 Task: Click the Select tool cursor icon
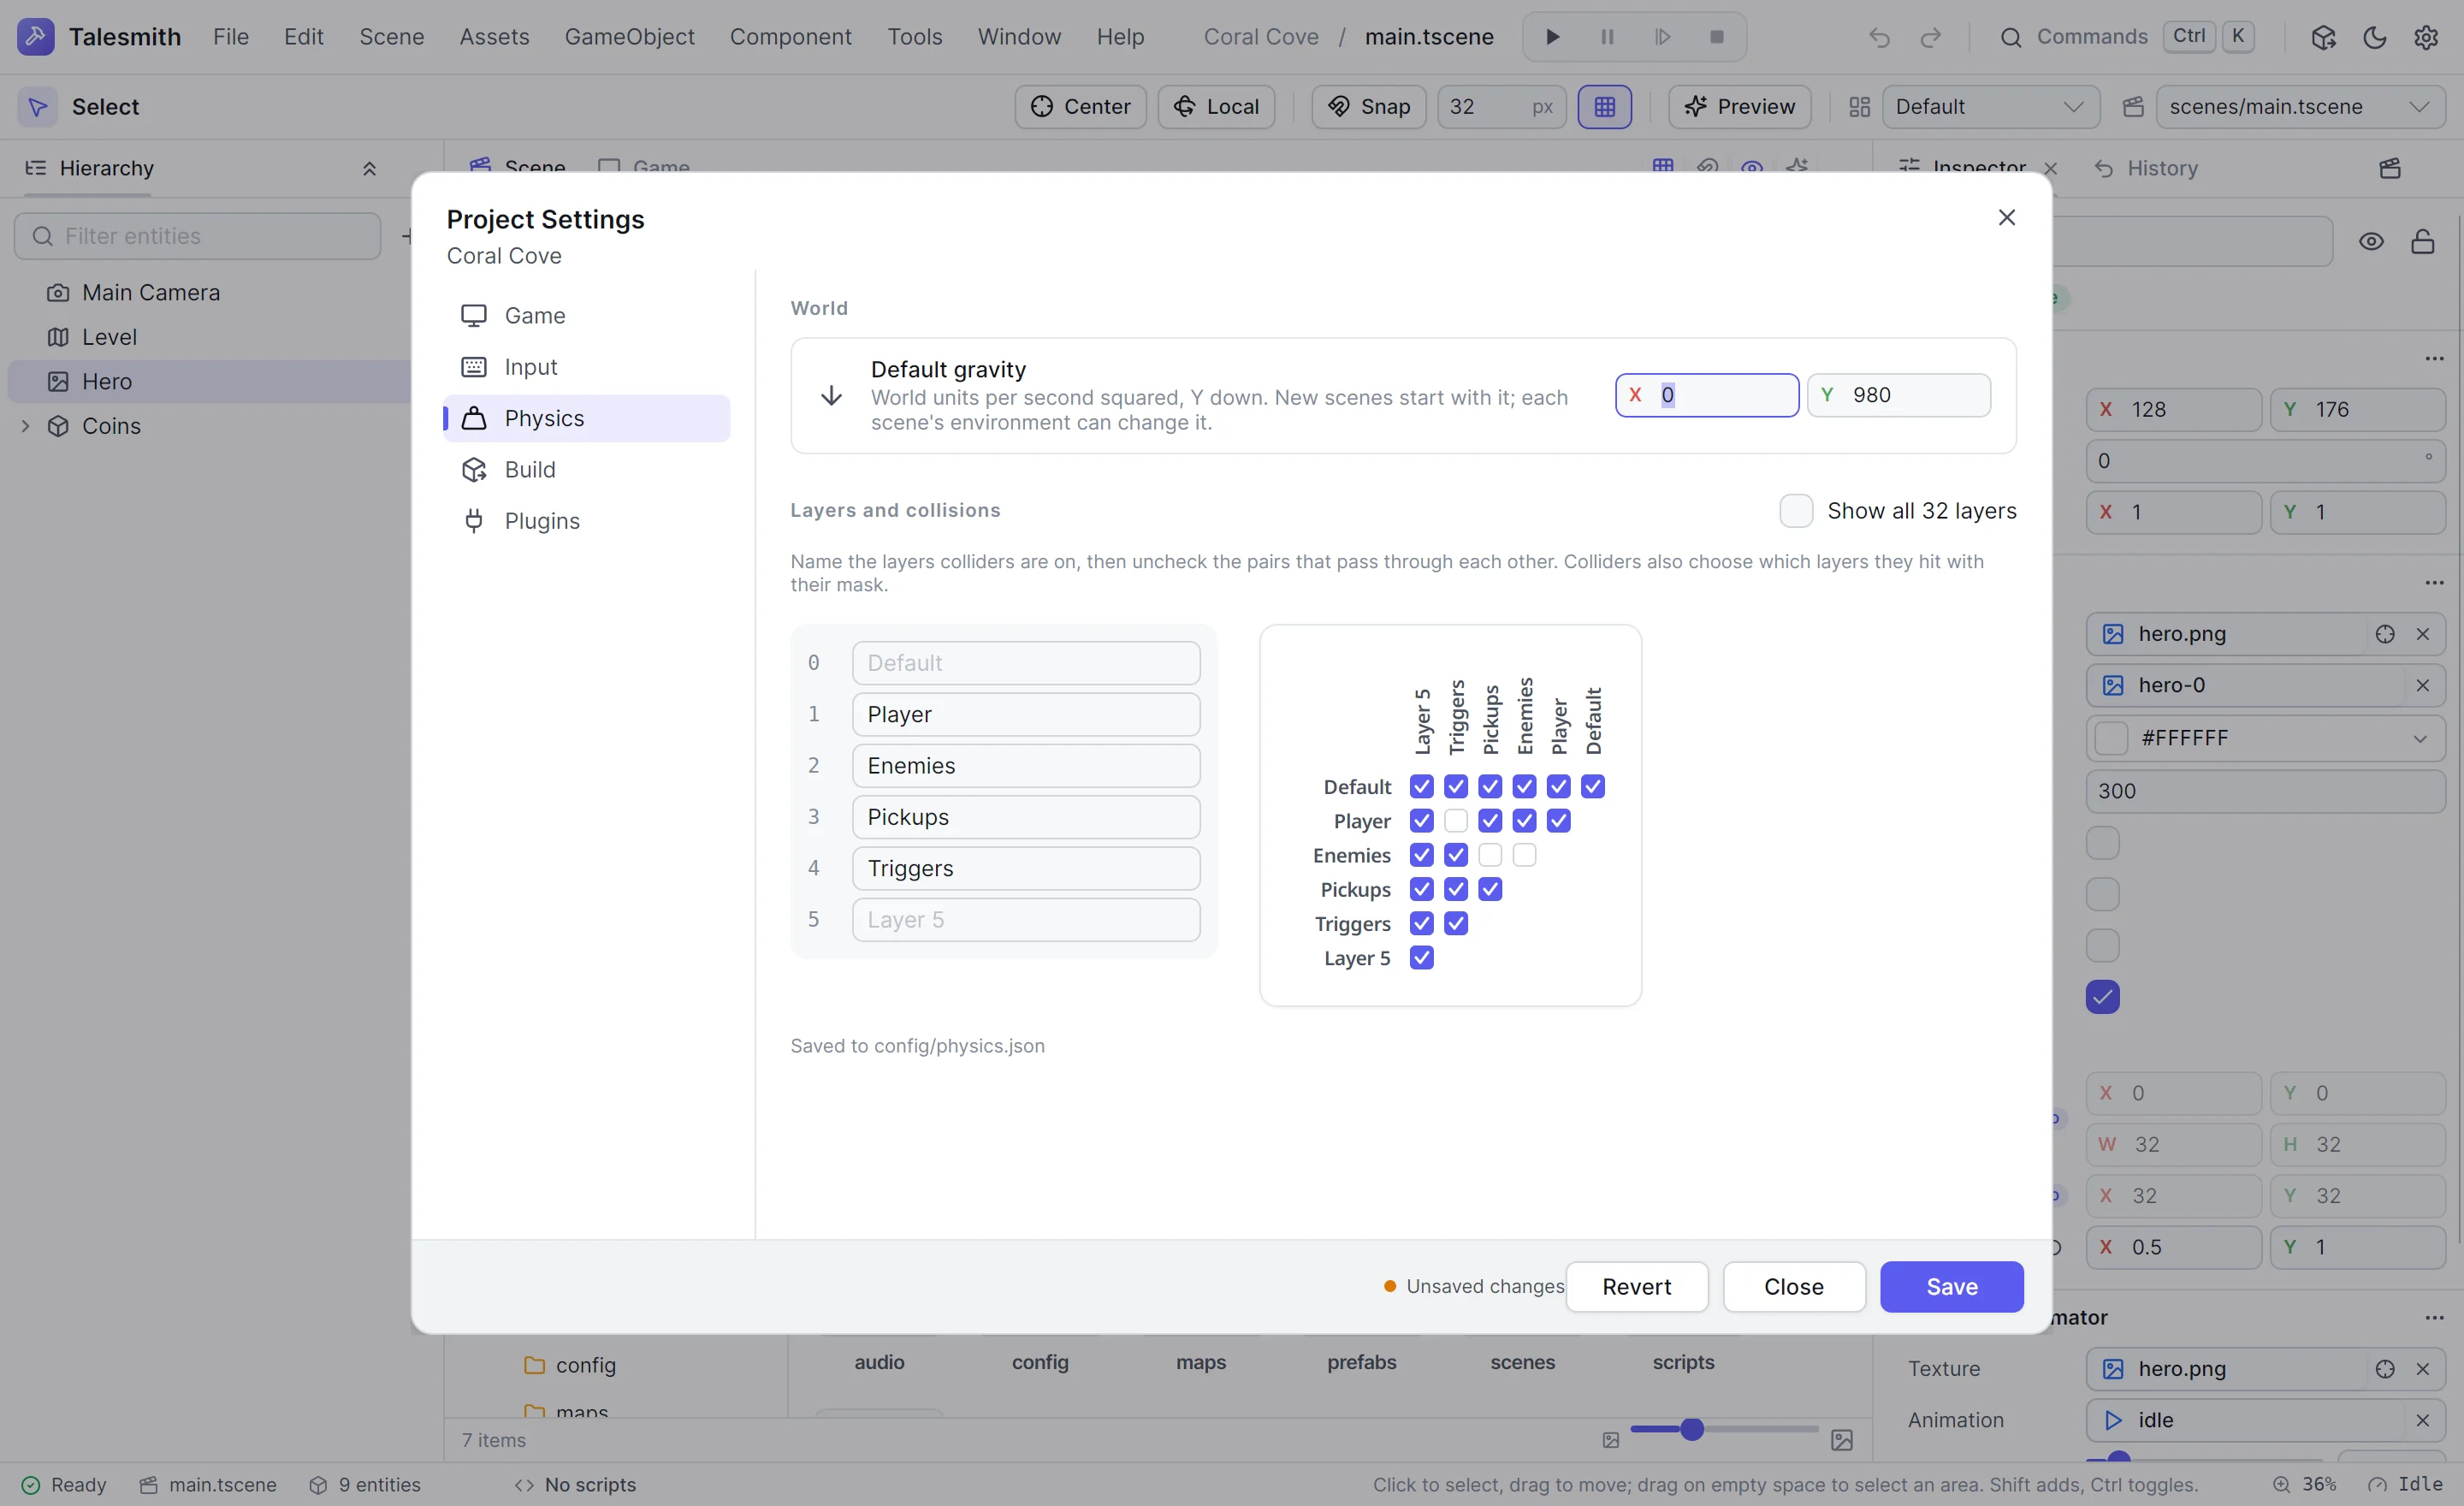pyautogui.click(x=37, y=107)
